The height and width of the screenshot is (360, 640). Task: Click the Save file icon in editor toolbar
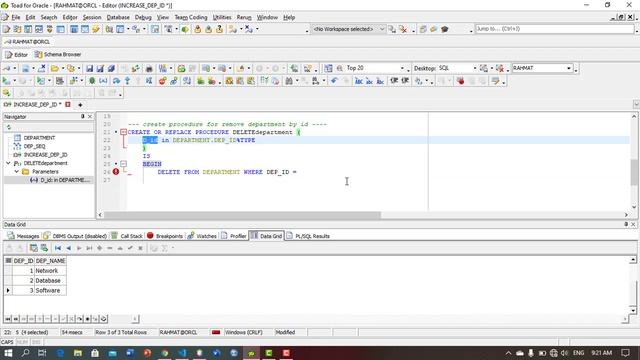[89, 68]
